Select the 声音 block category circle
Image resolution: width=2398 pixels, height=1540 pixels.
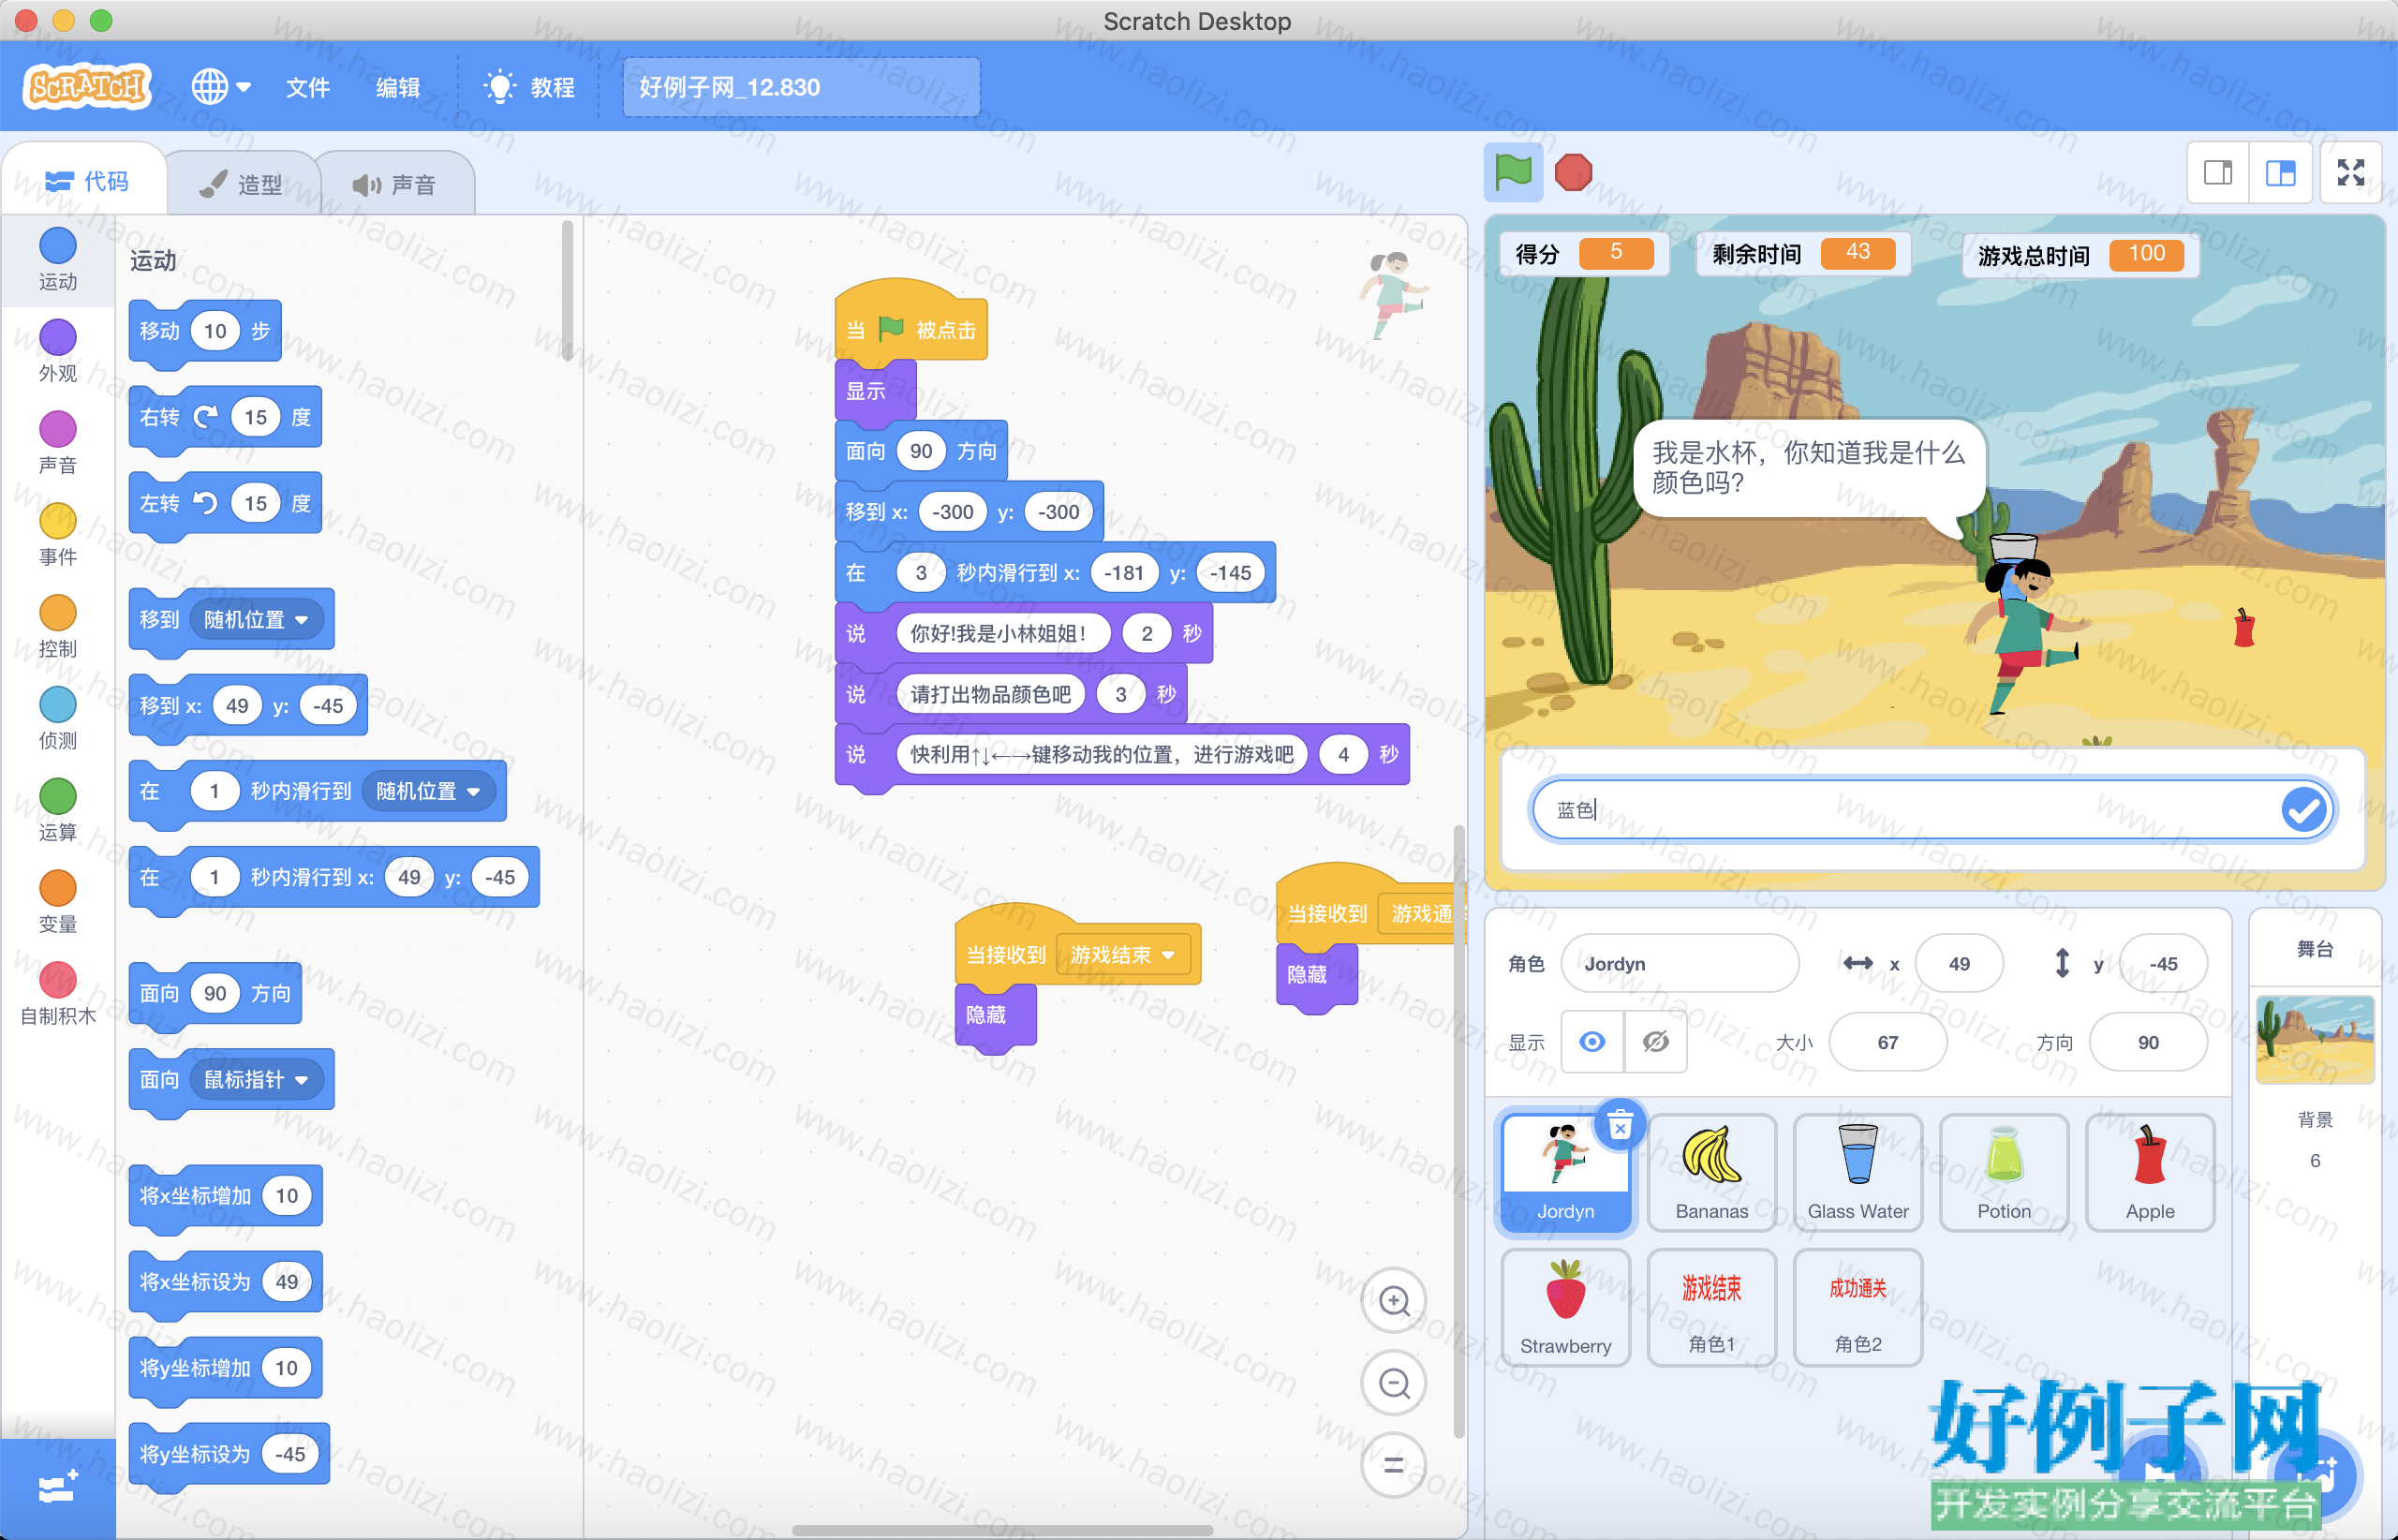(58, 429)
